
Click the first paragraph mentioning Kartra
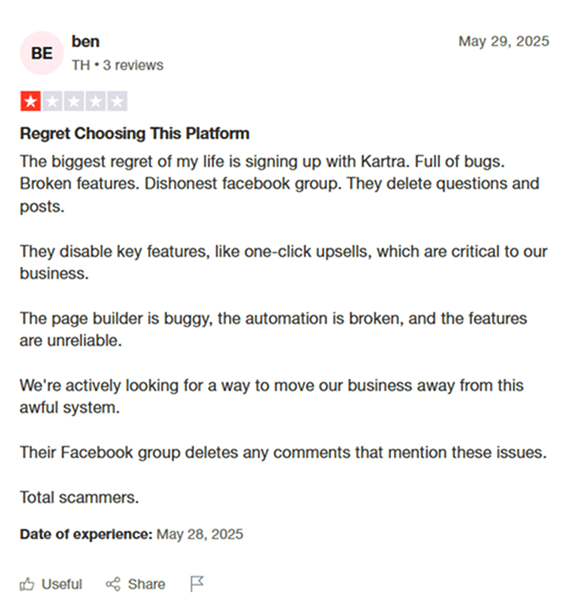tap(280, 184)
